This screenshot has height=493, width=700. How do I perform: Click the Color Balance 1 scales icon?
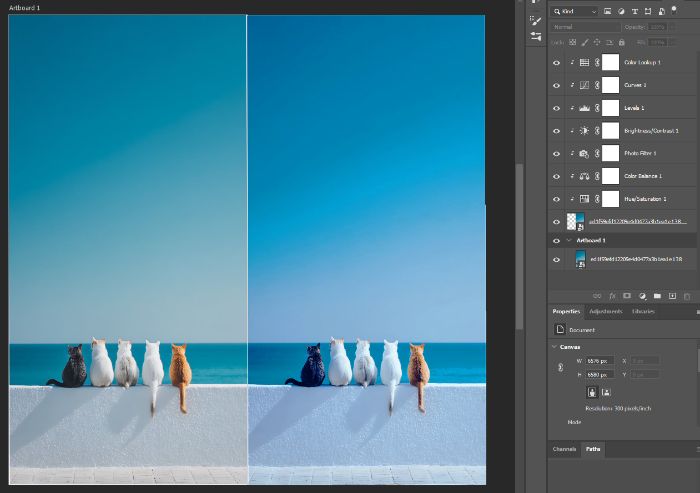pos(584,176)
